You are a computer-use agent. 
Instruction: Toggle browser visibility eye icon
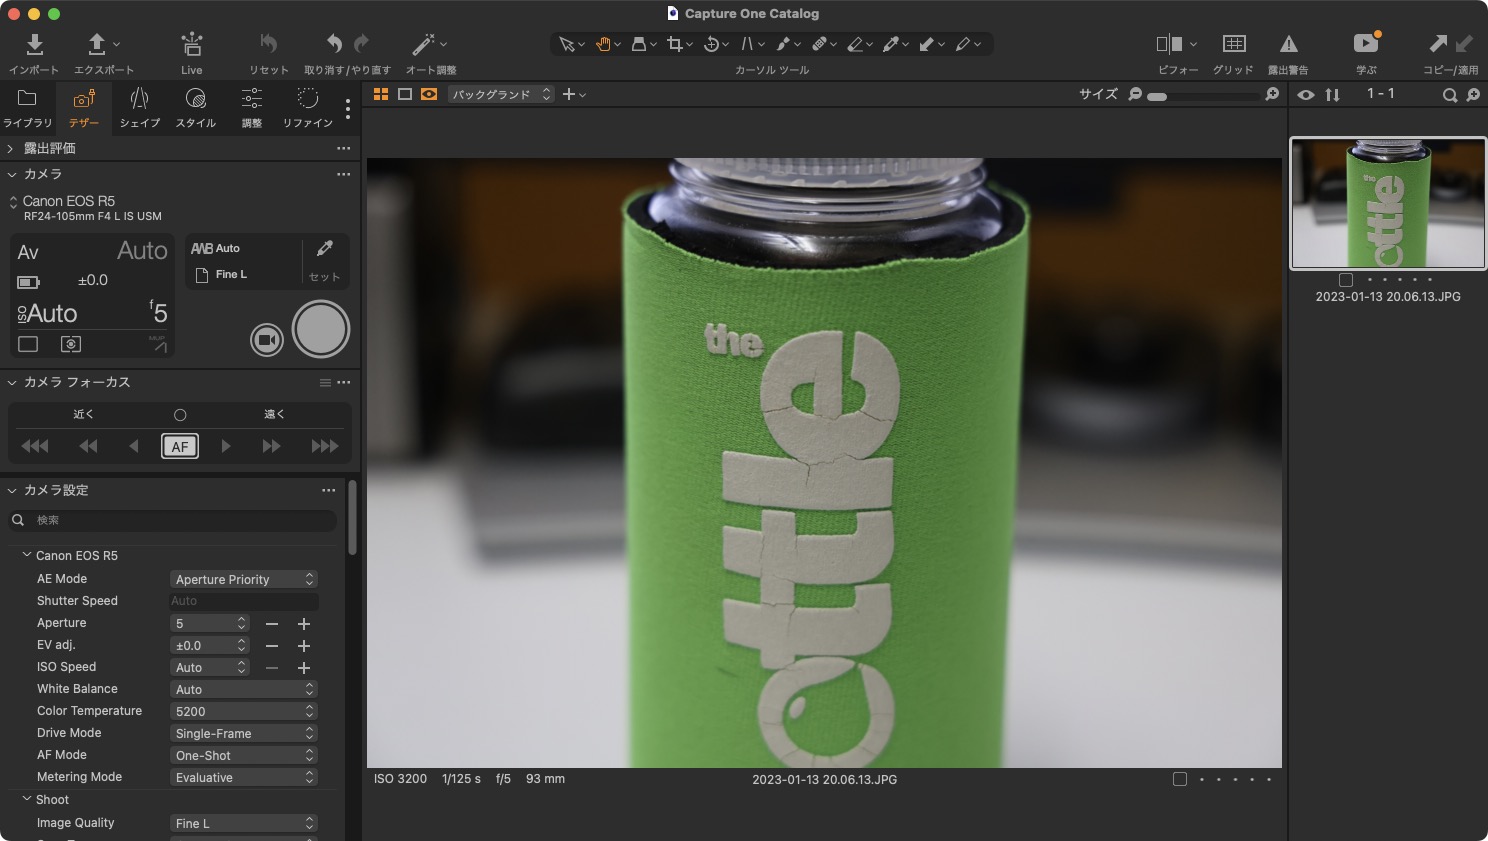coord(1306,95)
